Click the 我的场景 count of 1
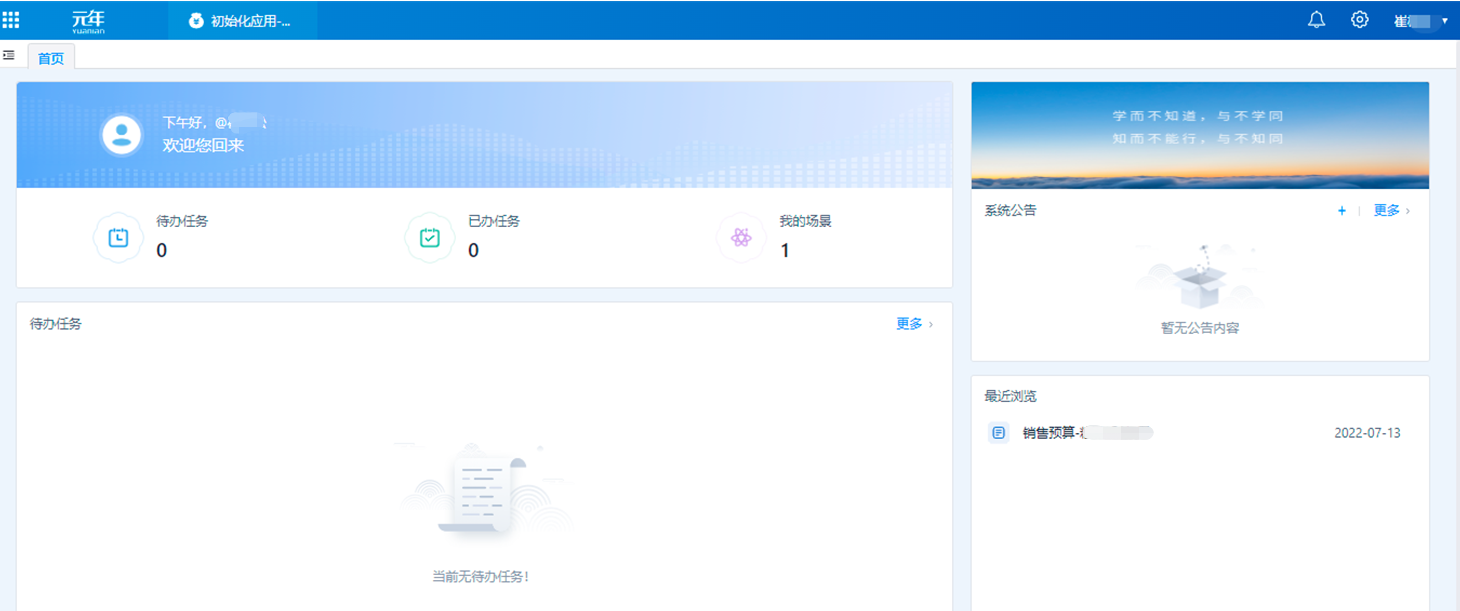The width and height of the screenshot is (1460, 611). (785, 251)
